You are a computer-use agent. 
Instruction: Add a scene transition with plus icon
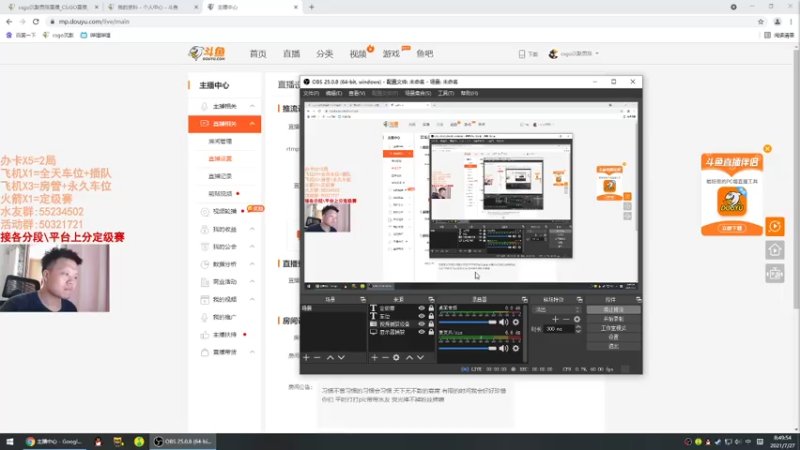[x=555, y=319]
